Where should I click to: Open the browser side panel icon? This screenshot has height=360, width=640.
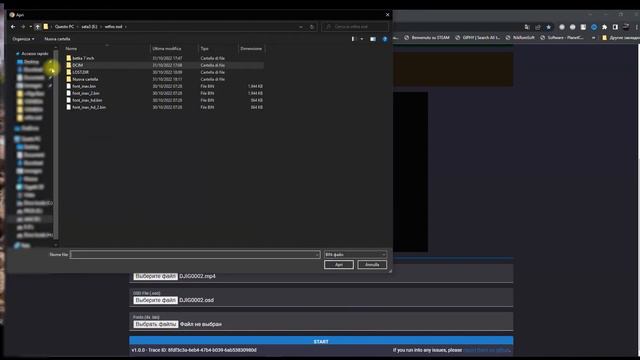(615, 27)
